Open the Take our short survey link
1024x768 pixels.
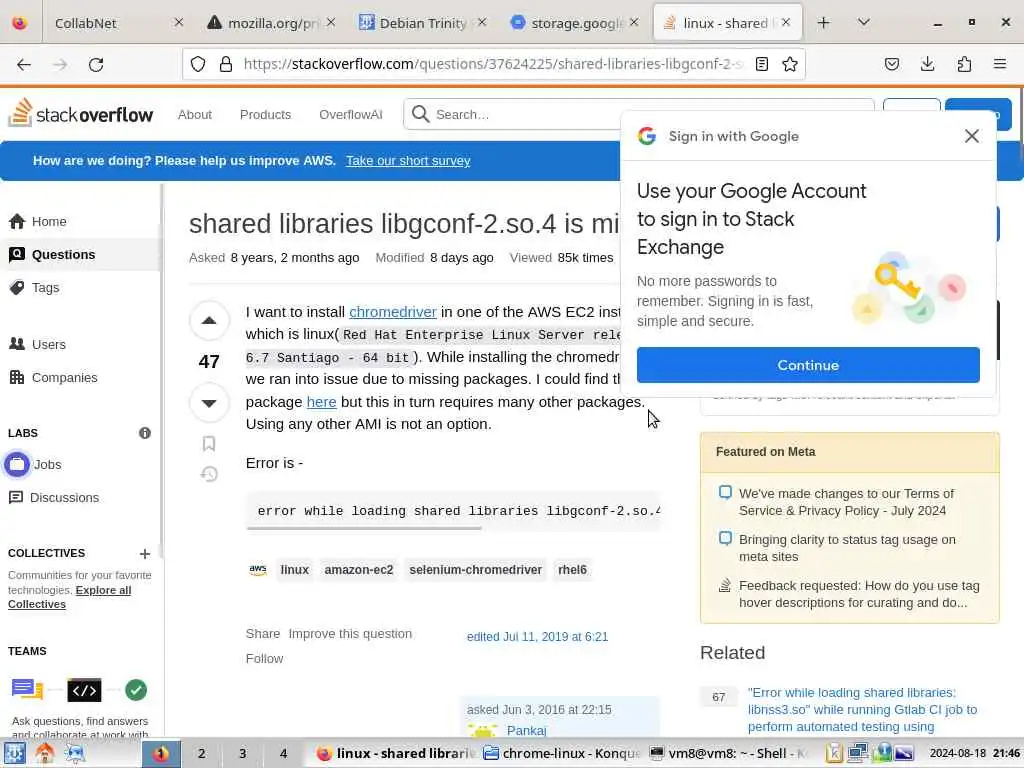tap(408, 161)
